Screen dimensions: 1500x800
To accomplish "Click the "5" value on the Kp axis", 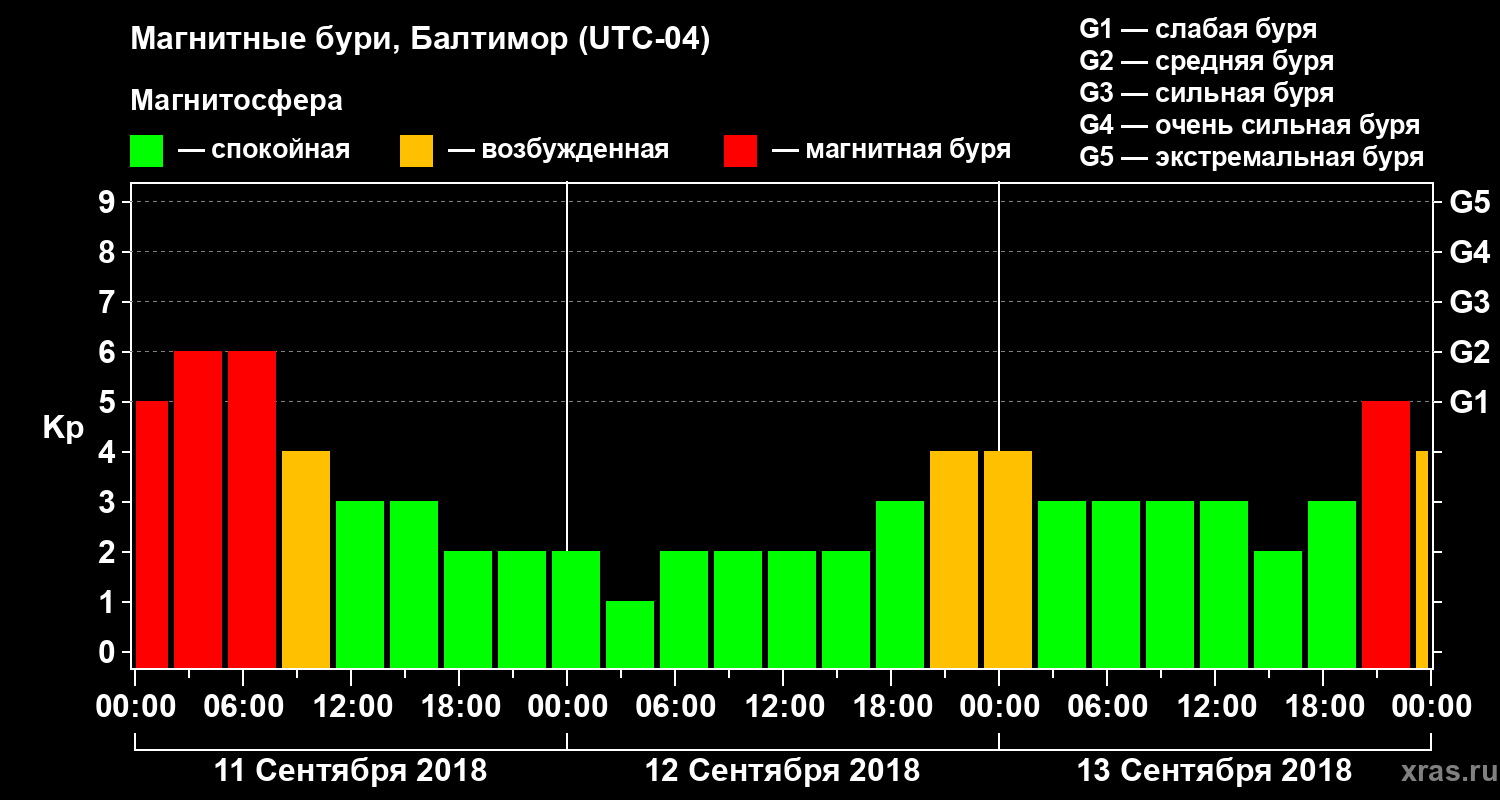I will pos(109,402).
